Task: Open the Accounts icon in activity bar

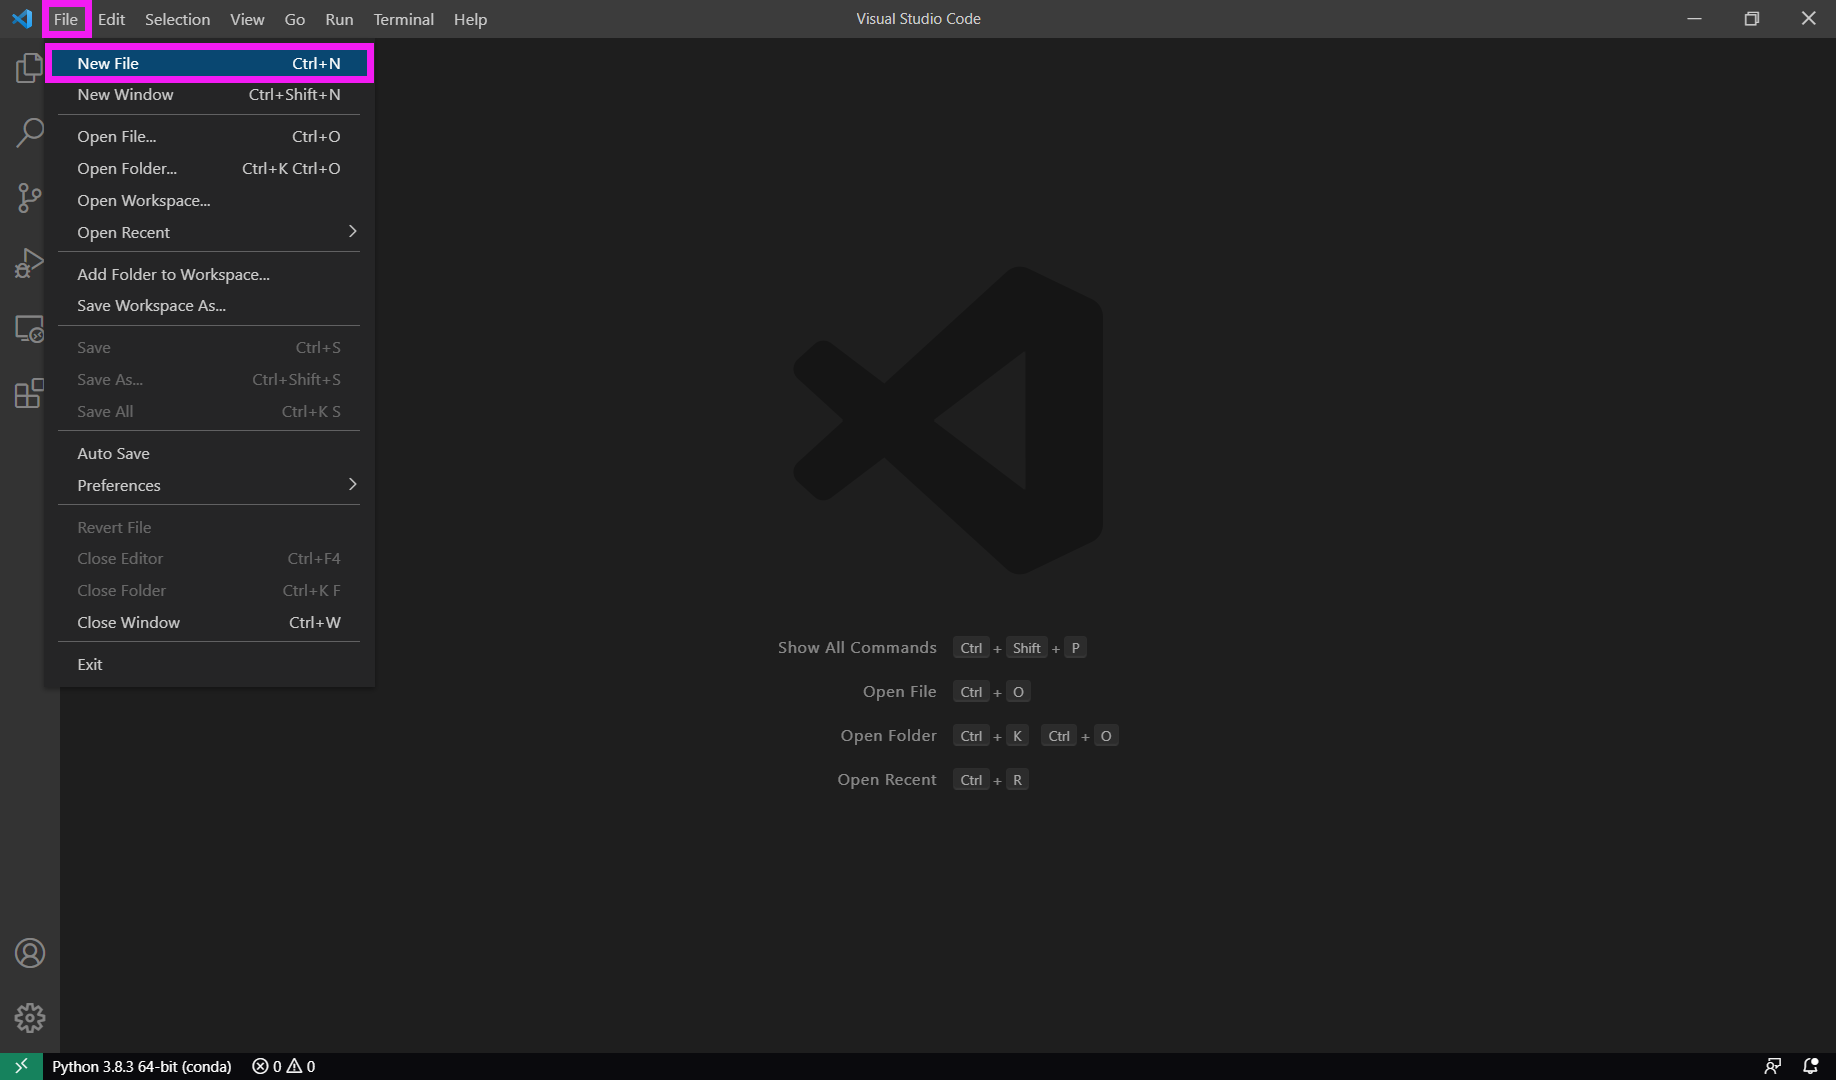Action: click(29, 953)
